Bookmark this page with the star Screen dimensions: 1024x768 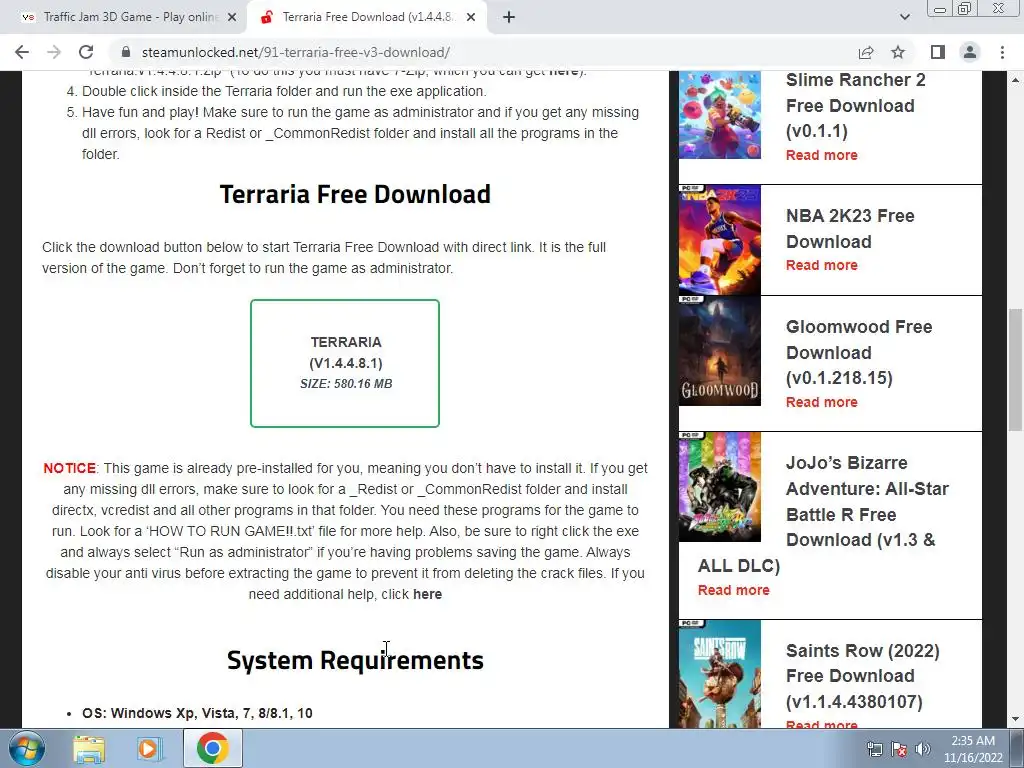[898, 52]
